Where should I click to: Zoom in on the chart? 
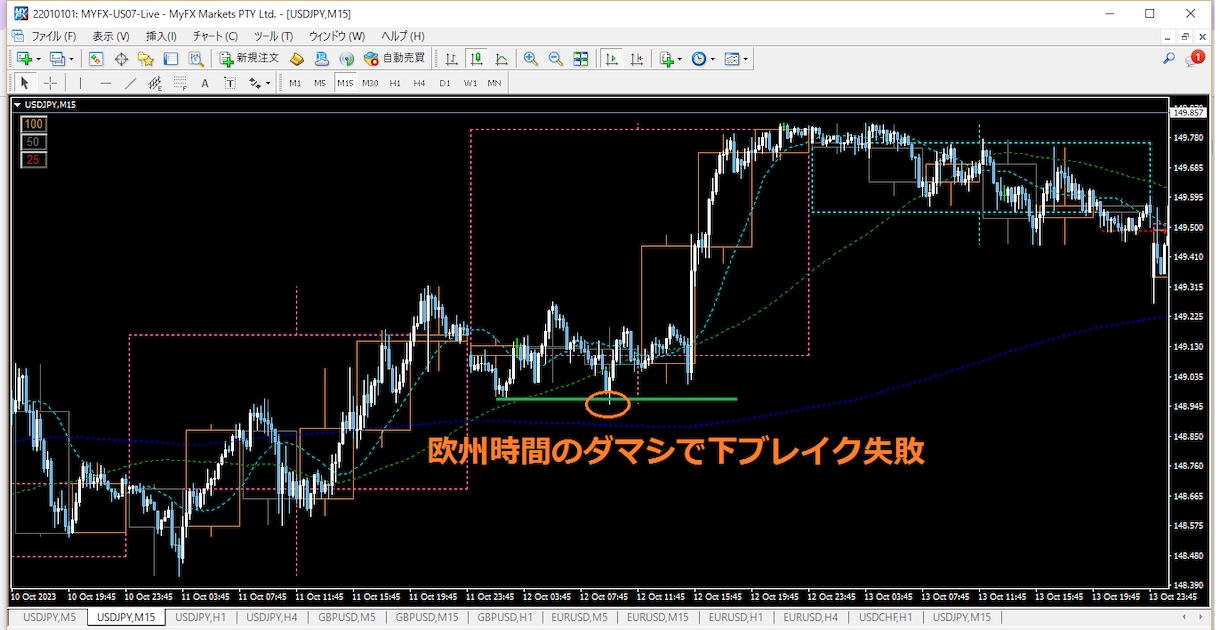(x=530, y=59)
